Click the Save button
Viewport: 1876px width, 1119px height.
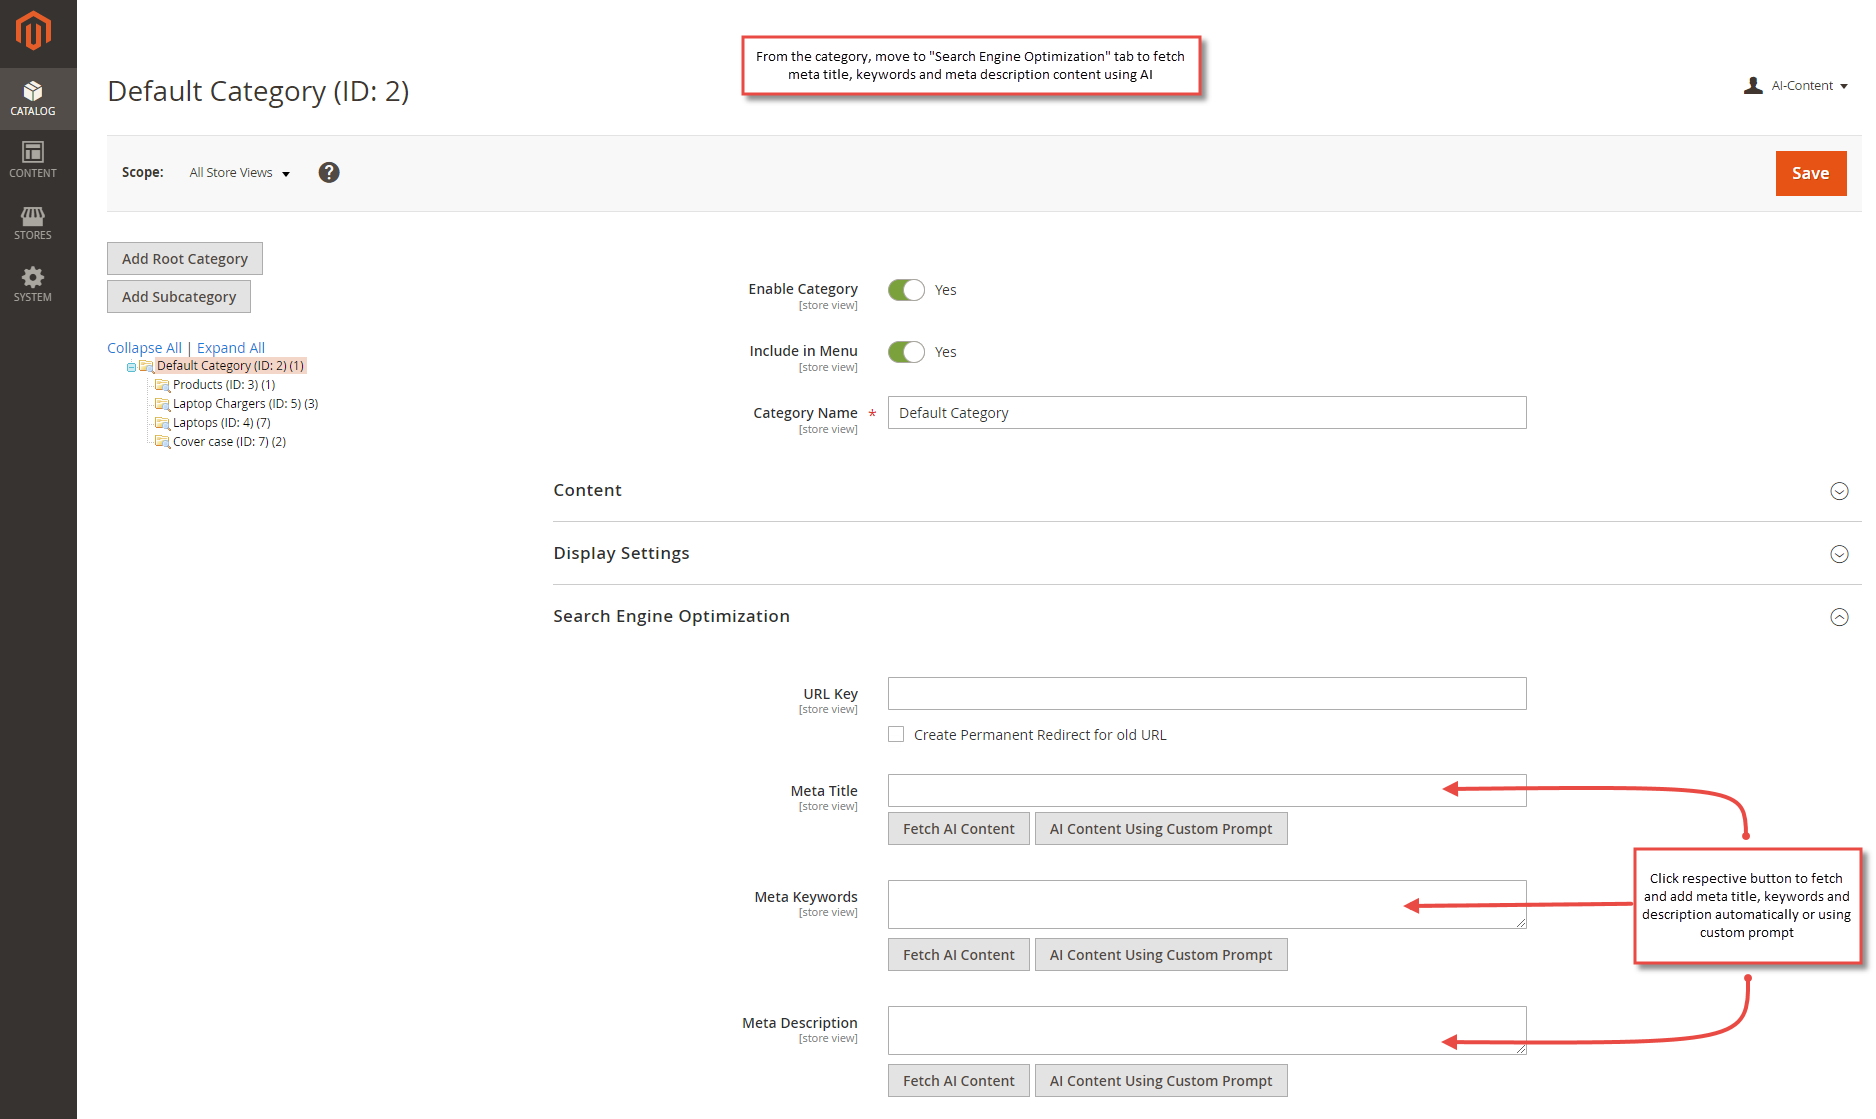(1810, 172)
